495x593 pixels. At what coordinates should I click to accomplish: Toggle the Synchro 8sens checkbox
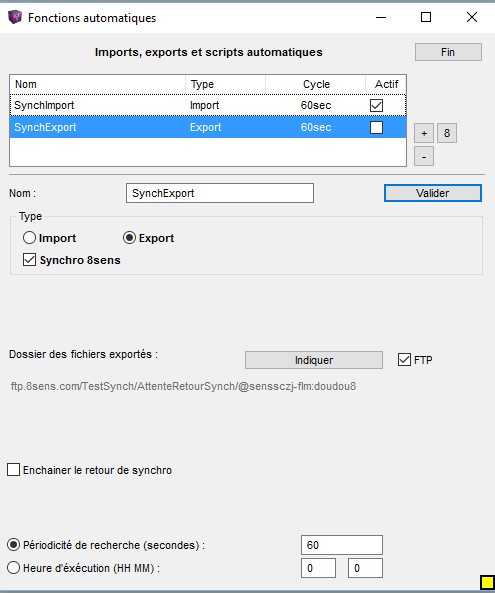(x=29, y=260)
